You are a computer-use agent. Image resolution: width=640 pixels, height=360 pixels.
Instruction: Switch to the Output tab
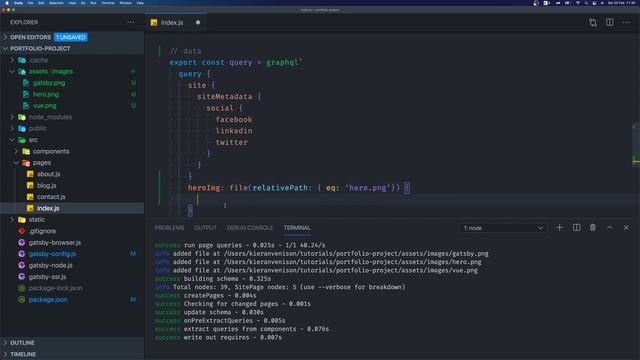tap(205, 228)
